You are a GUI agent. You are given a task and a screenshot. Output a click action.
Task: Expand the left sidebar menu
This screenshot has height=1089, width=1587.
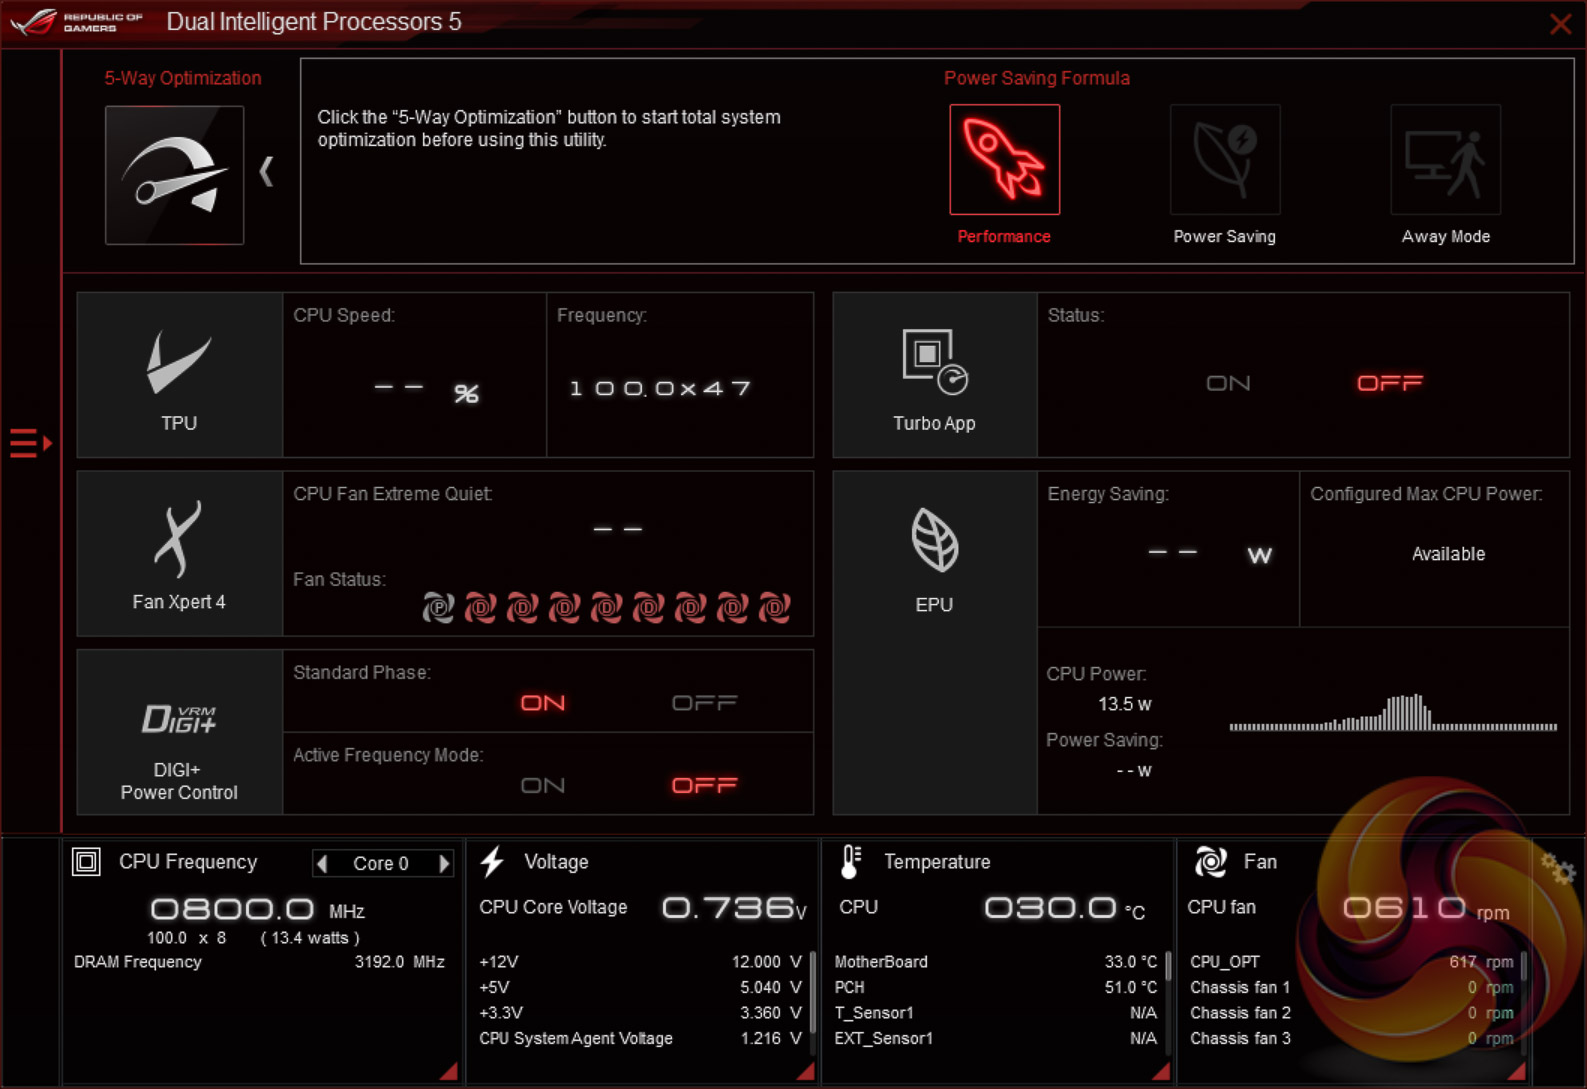(x=30, y=442)
